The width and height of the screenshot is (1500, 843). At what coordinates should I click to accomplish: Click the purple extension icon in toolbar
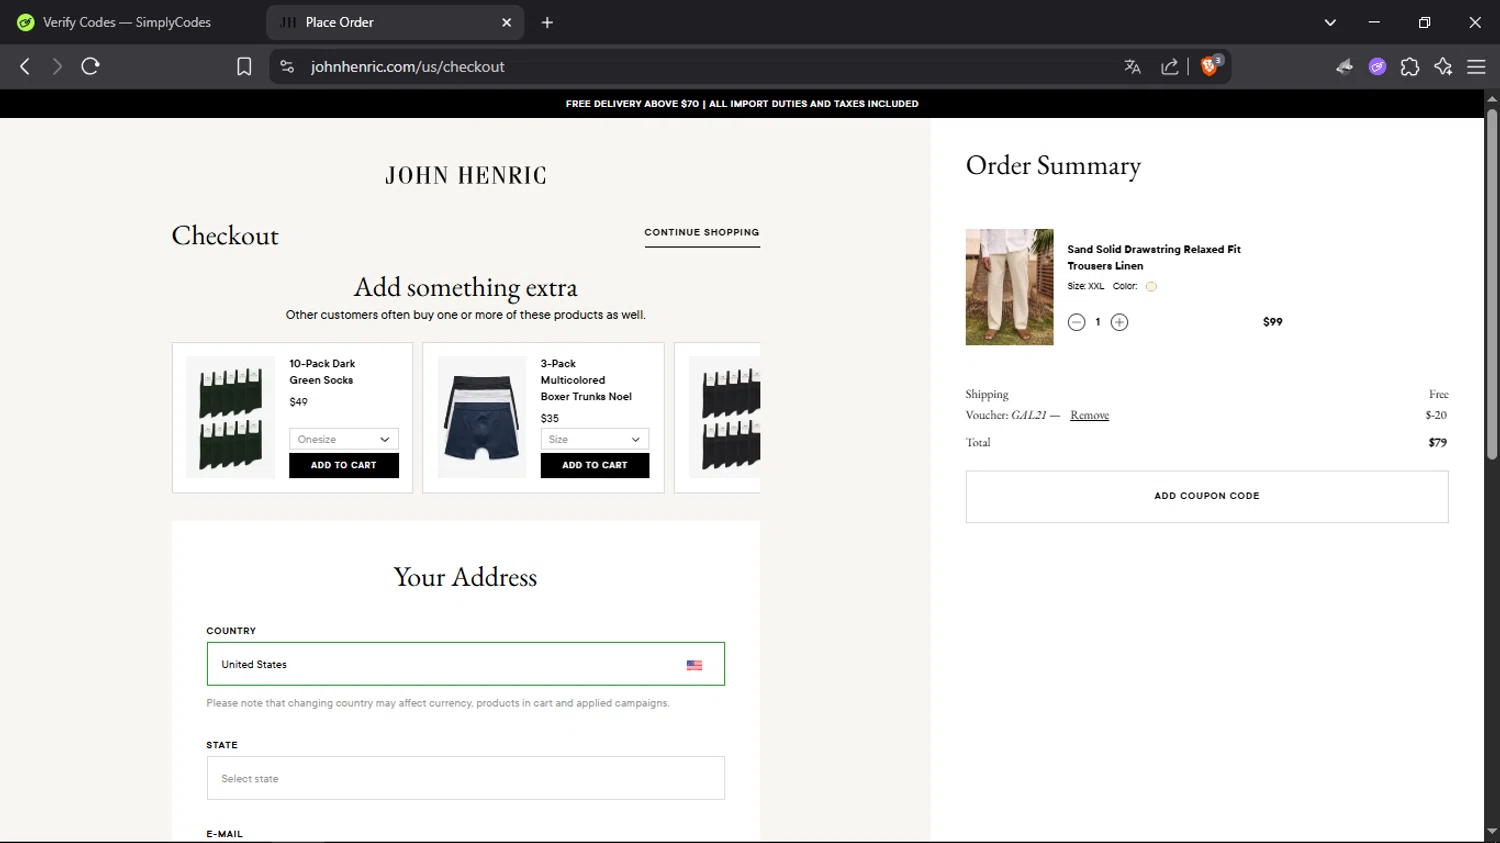[x=1378, y=67]
